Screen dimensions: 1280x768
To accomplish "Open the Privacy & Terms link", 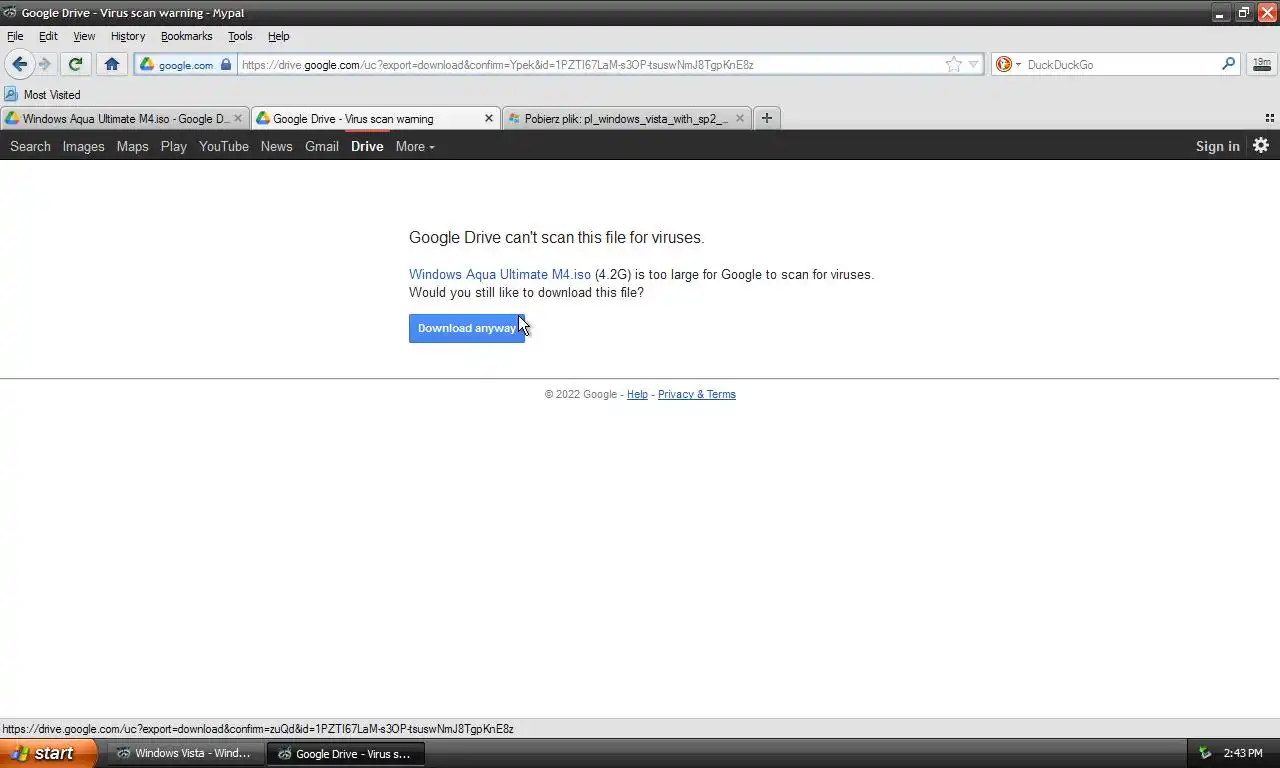I will click(x=697, y=394).
